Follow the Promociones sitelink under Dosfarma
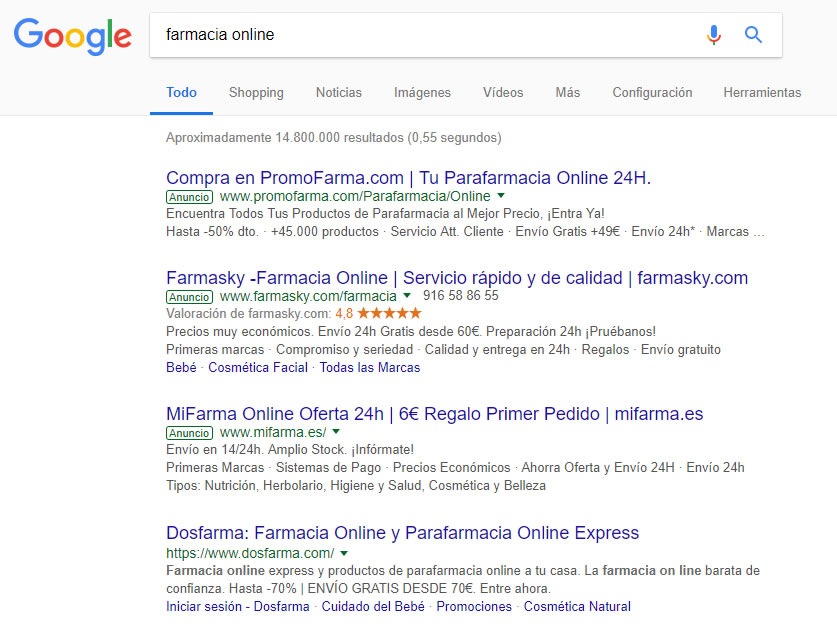Viewport: 837px width, 626px height. point(474,606)
